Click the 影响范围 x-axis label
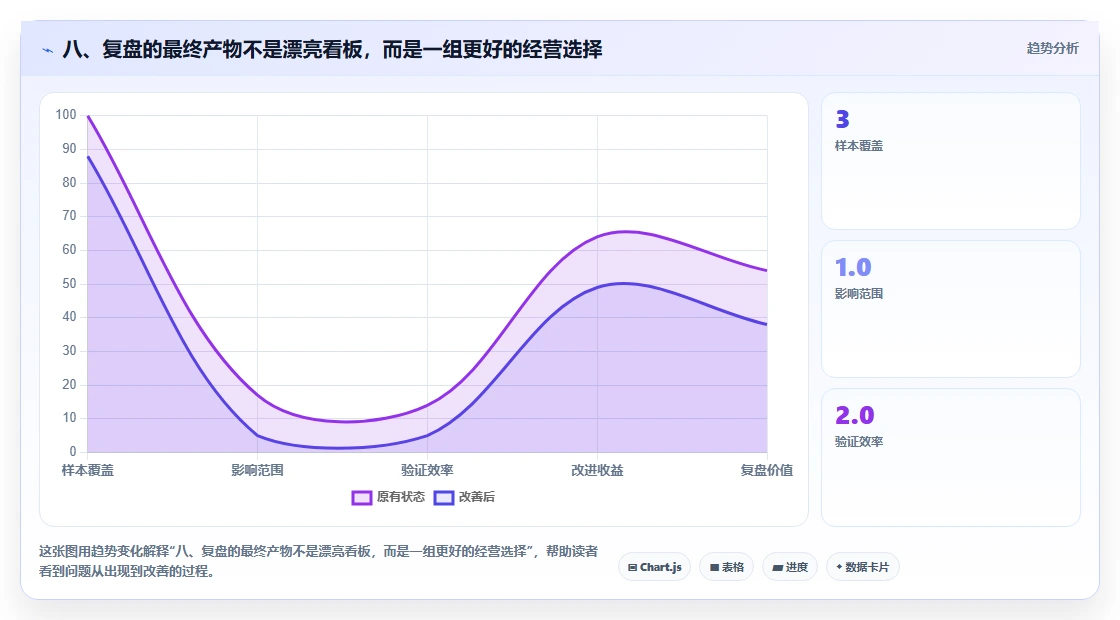 point(257,470)
